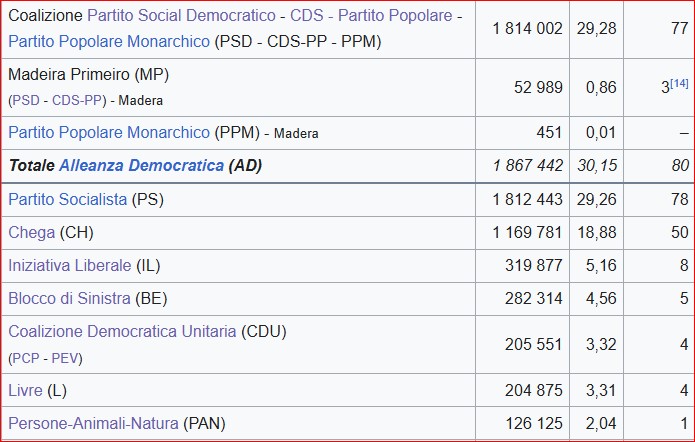Viewport: 695px width, 442px height.
Task: Click the Alleanza Democratica total votes 1 867 442
Action: pyautogui.click(x=527, y=165)
